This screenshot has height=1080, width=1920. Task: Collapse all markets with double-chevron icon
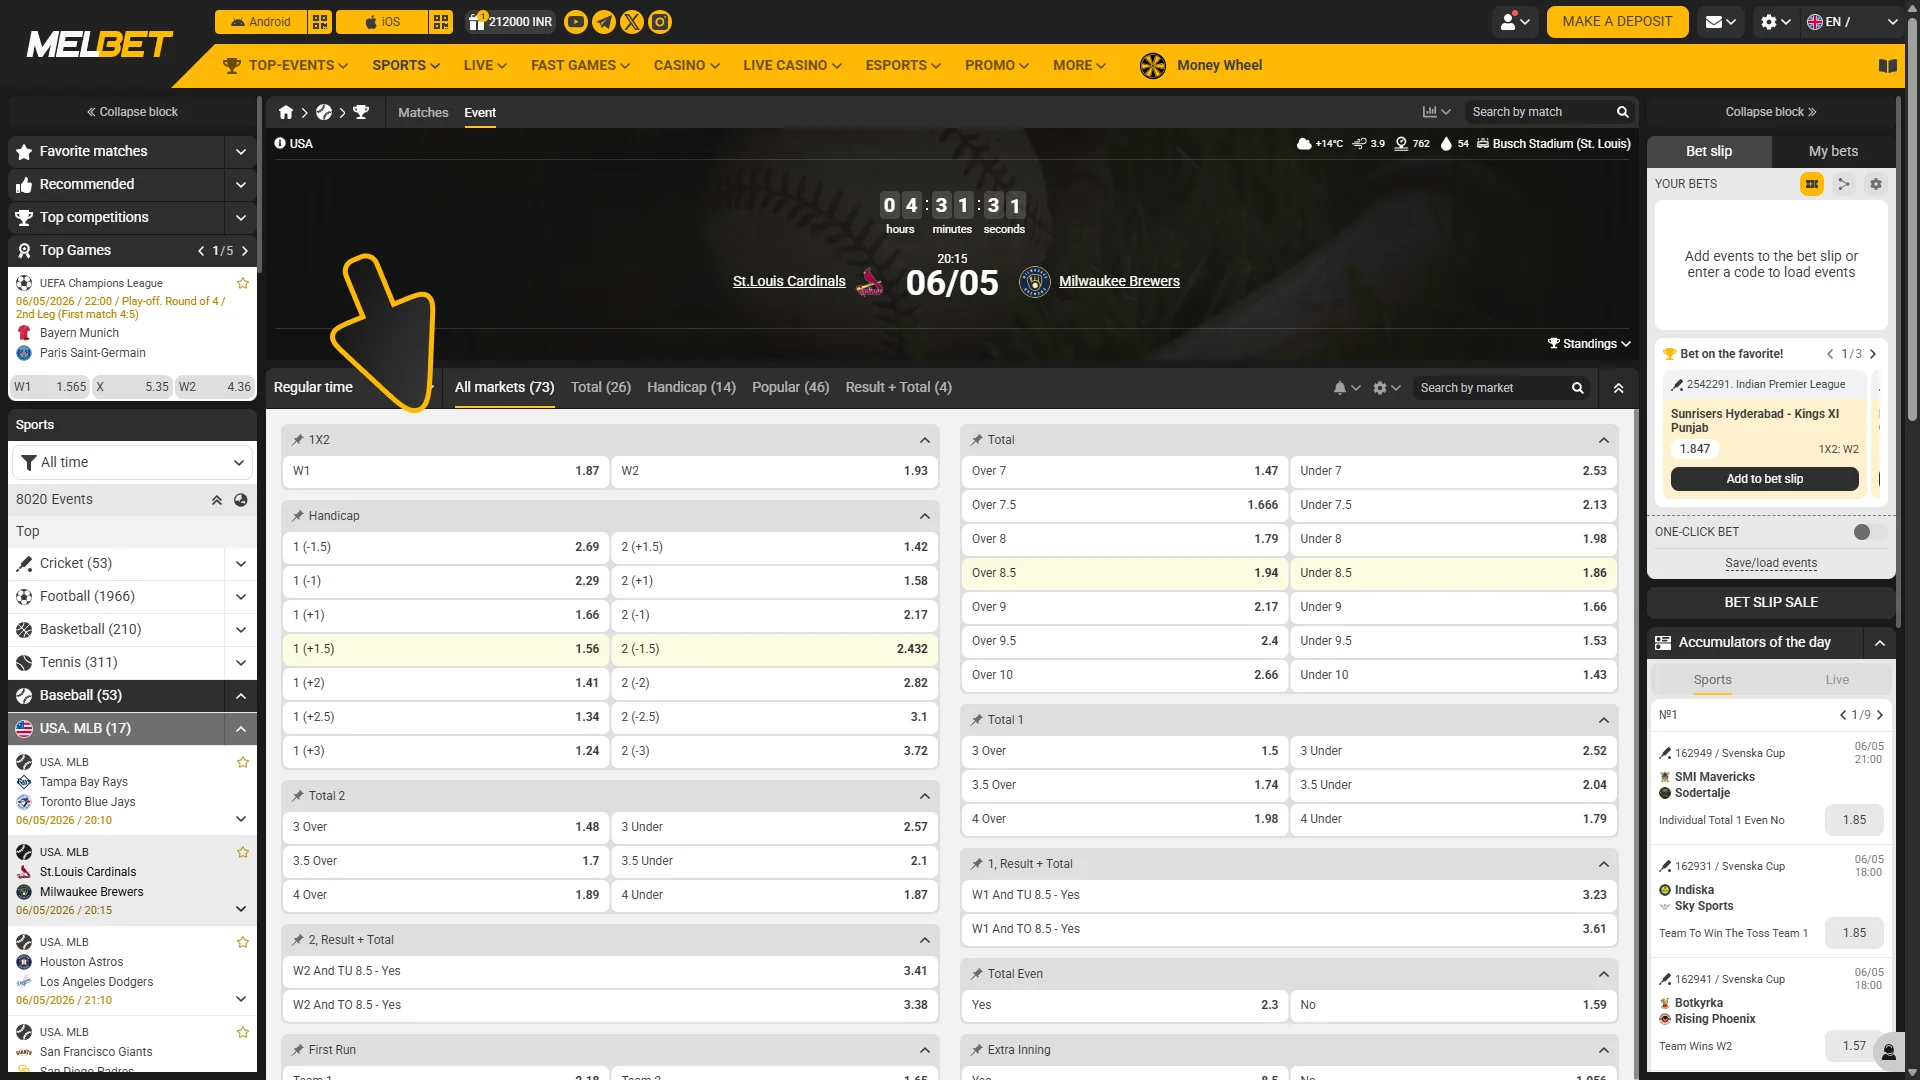click(x=1618, y=388)
